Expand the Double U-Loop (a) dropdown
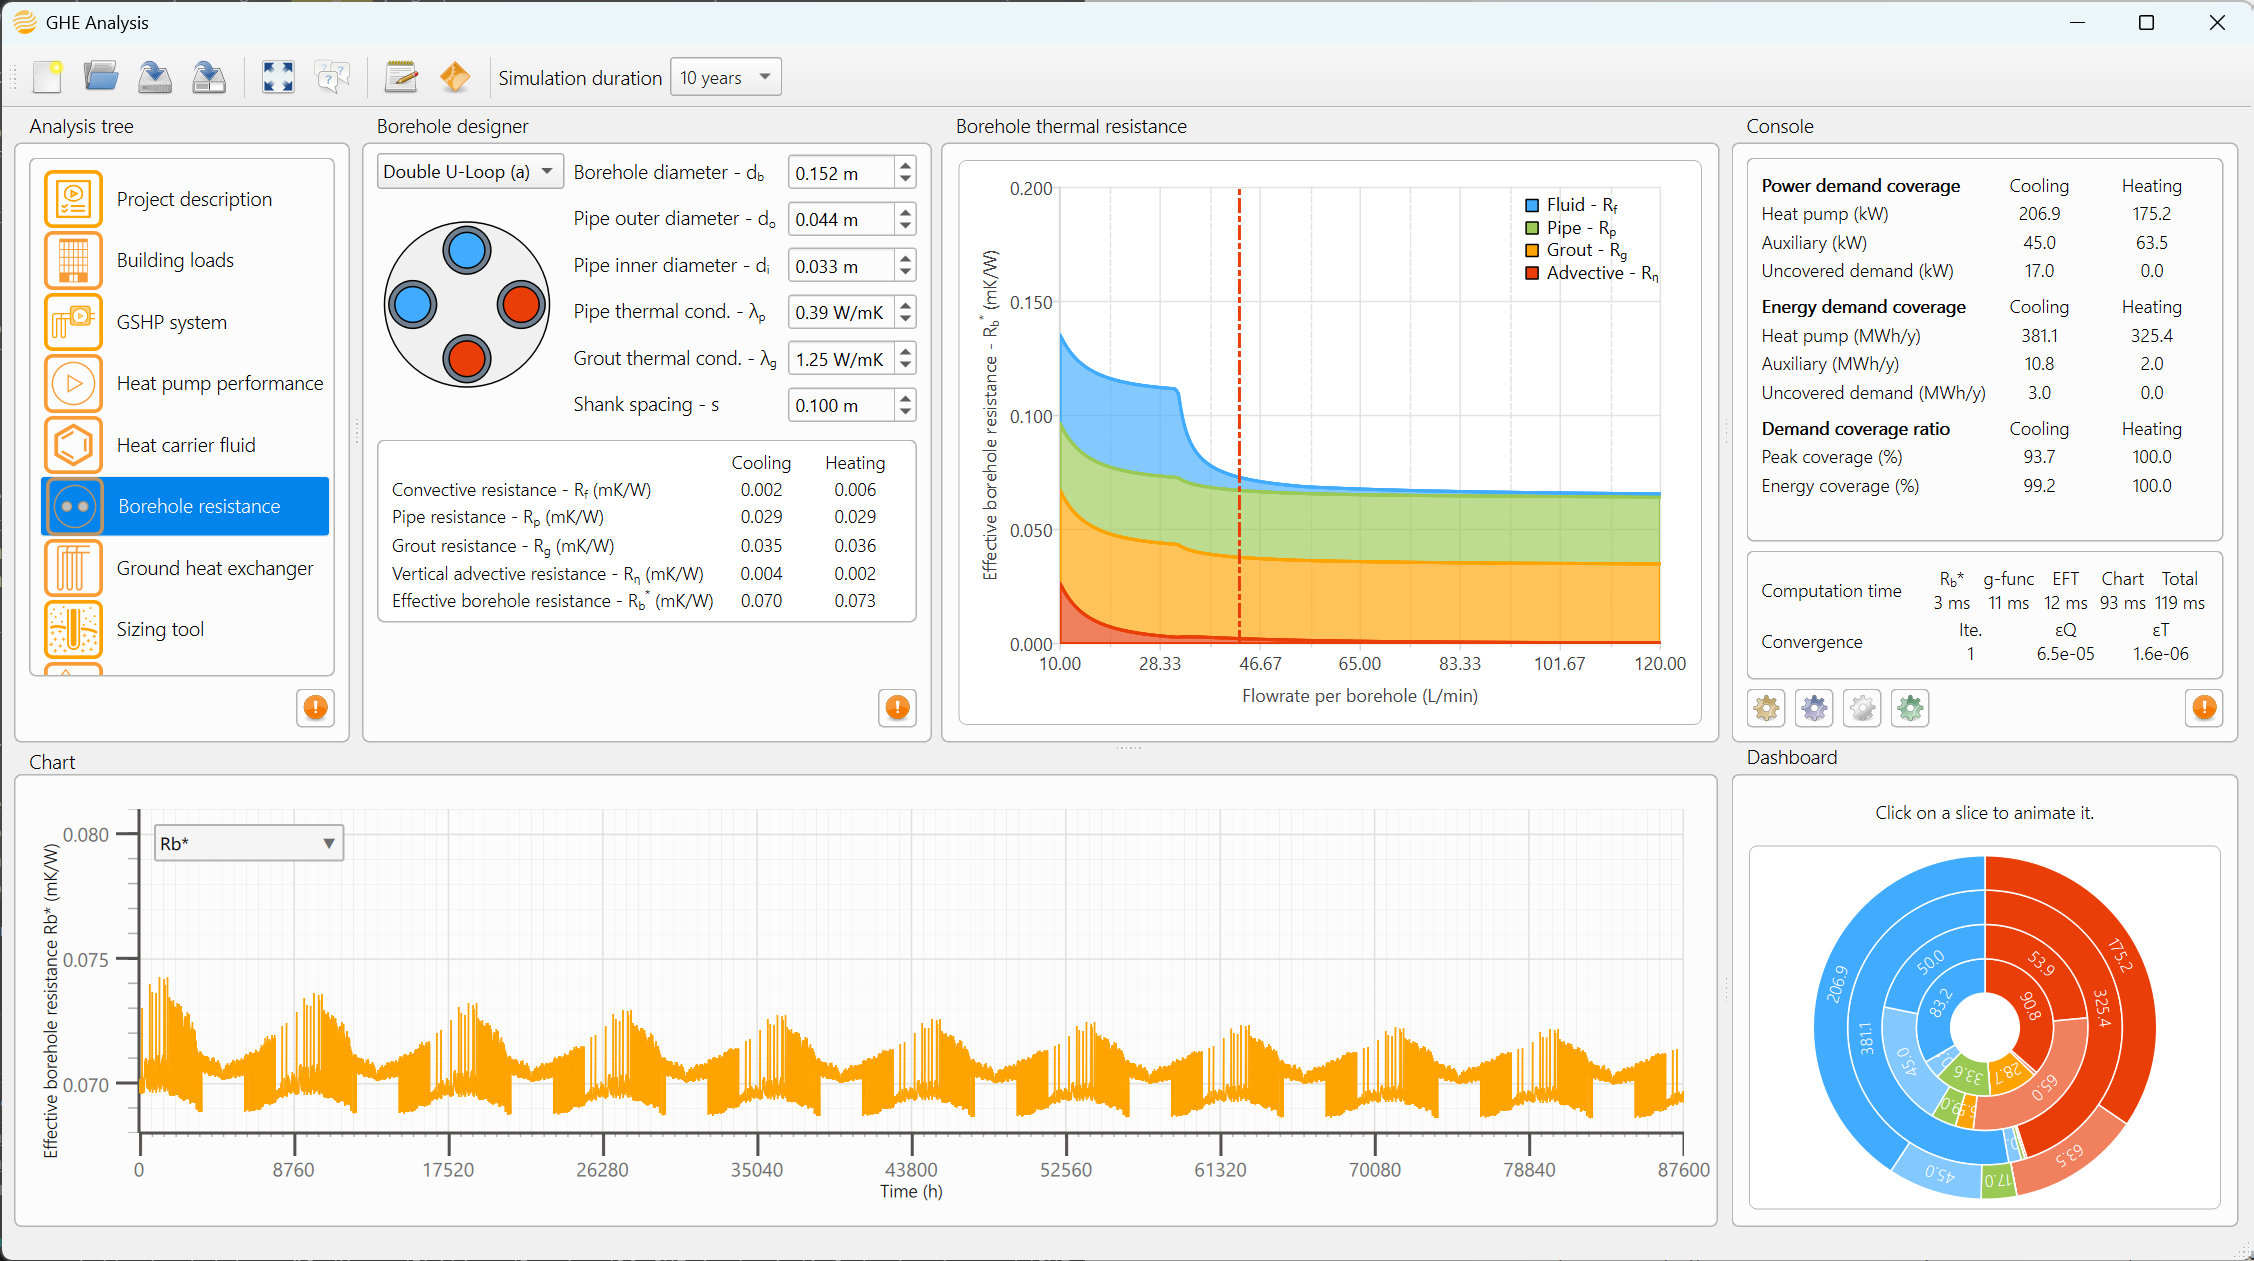The image size is (2254, 1261). 470,172
